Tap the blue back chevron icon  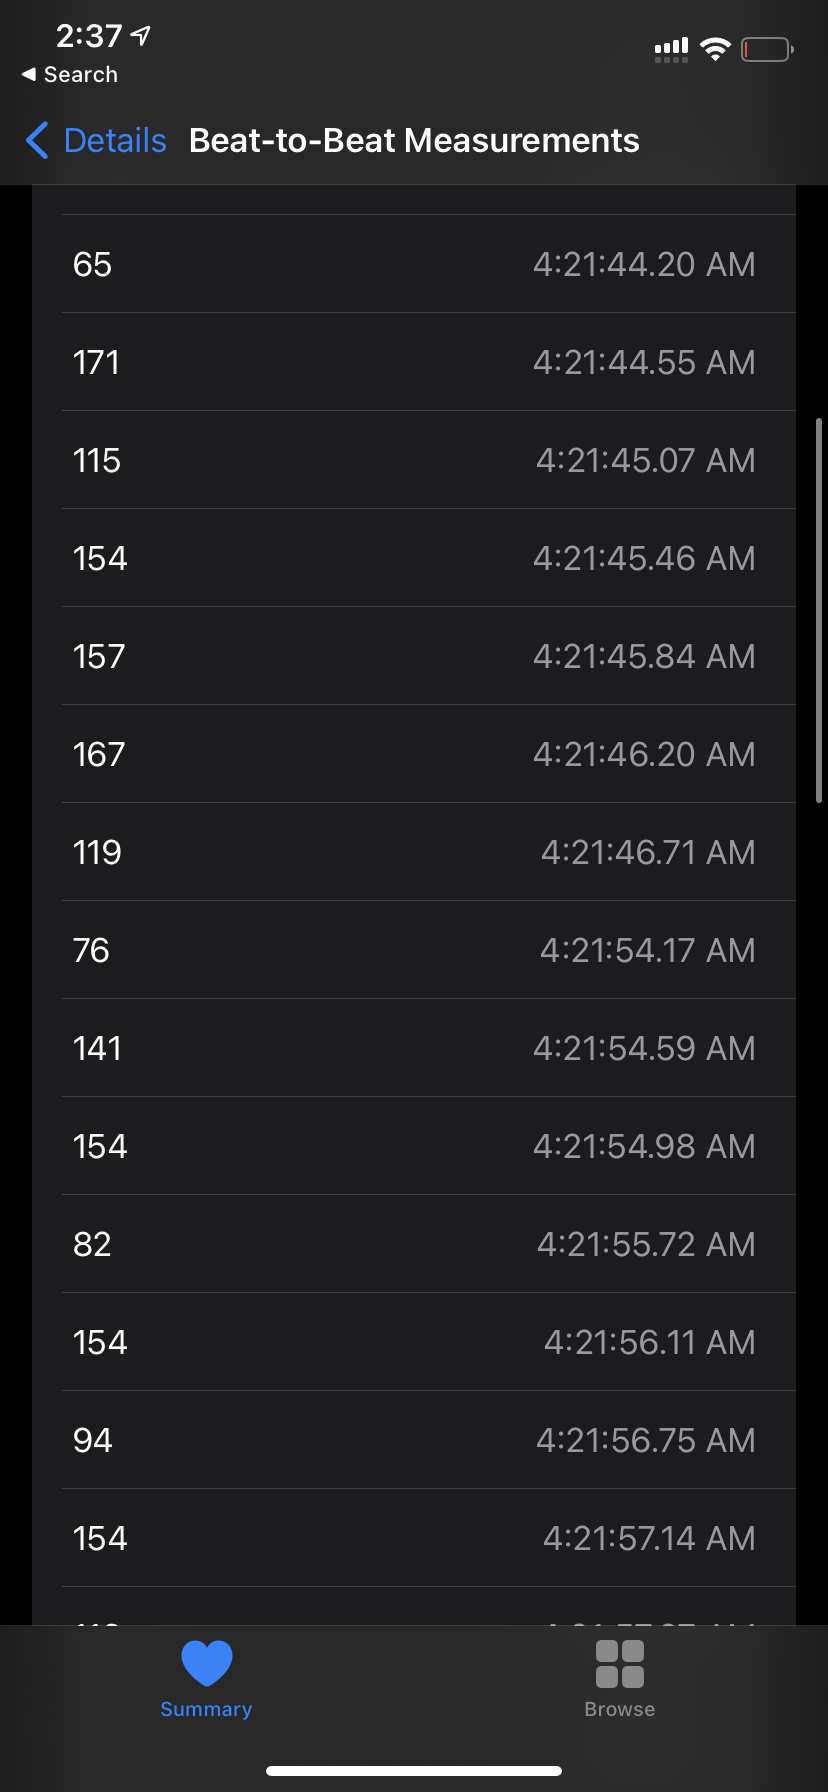click(x=37, y=141)
